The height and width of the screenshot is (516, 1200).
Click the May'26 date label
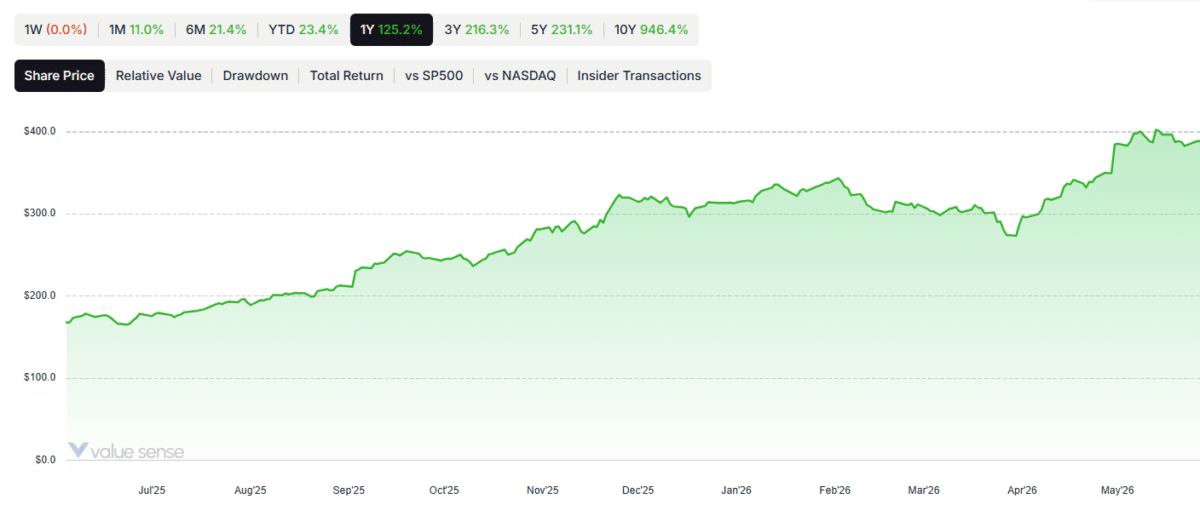coord(1117,490)
